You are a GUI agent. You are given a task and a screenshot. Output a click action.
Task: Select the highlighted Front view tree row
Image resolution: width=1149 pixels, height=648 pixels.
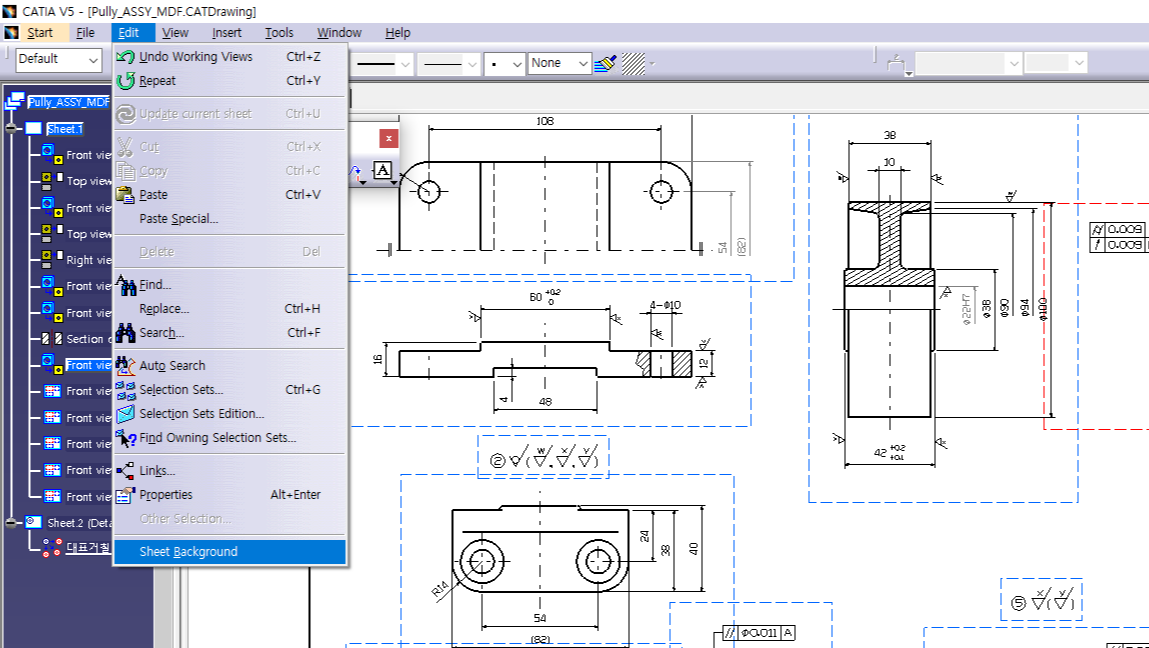click(x=89, y=365)
